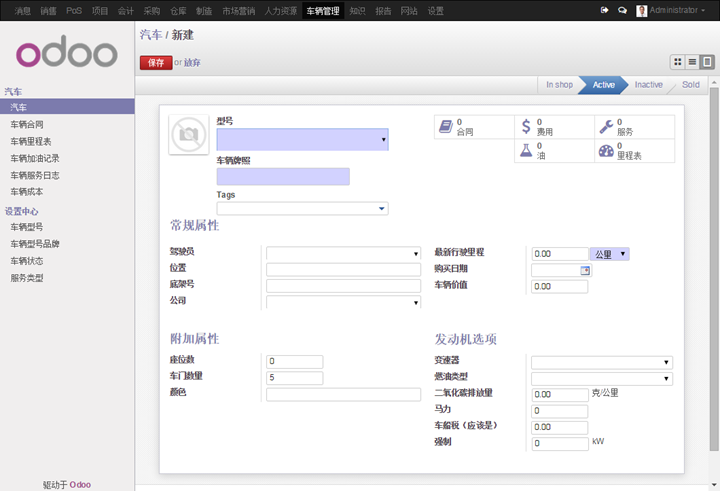The height and width of the screenshot is (491, 720).
Task: Change the 公里 odometer unit dropdown
Action: click(x=609, y=254)
